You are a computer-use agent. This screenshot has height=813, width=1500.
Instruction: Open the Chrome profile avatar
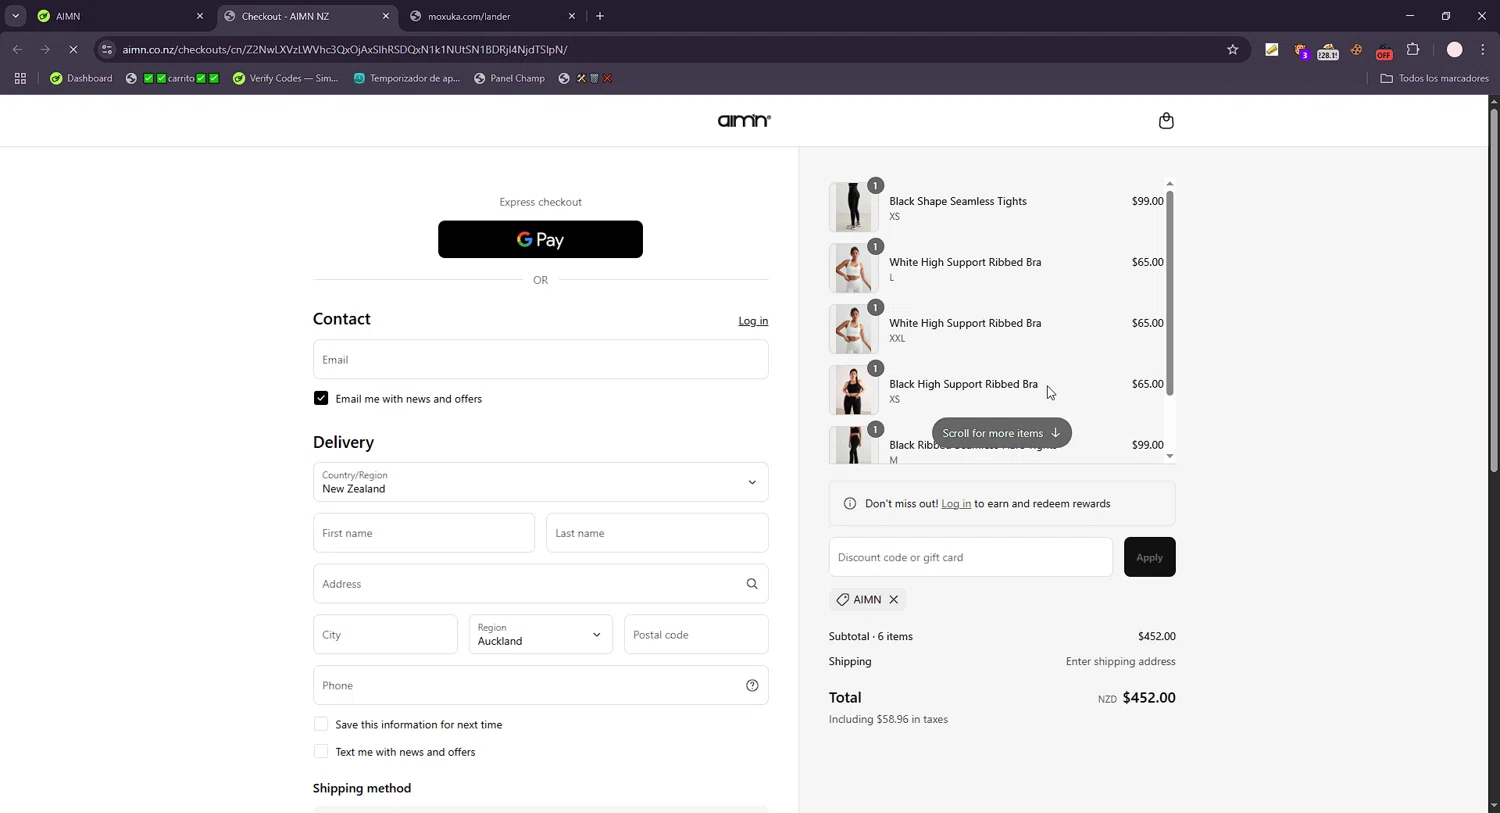click(1455, 49)
